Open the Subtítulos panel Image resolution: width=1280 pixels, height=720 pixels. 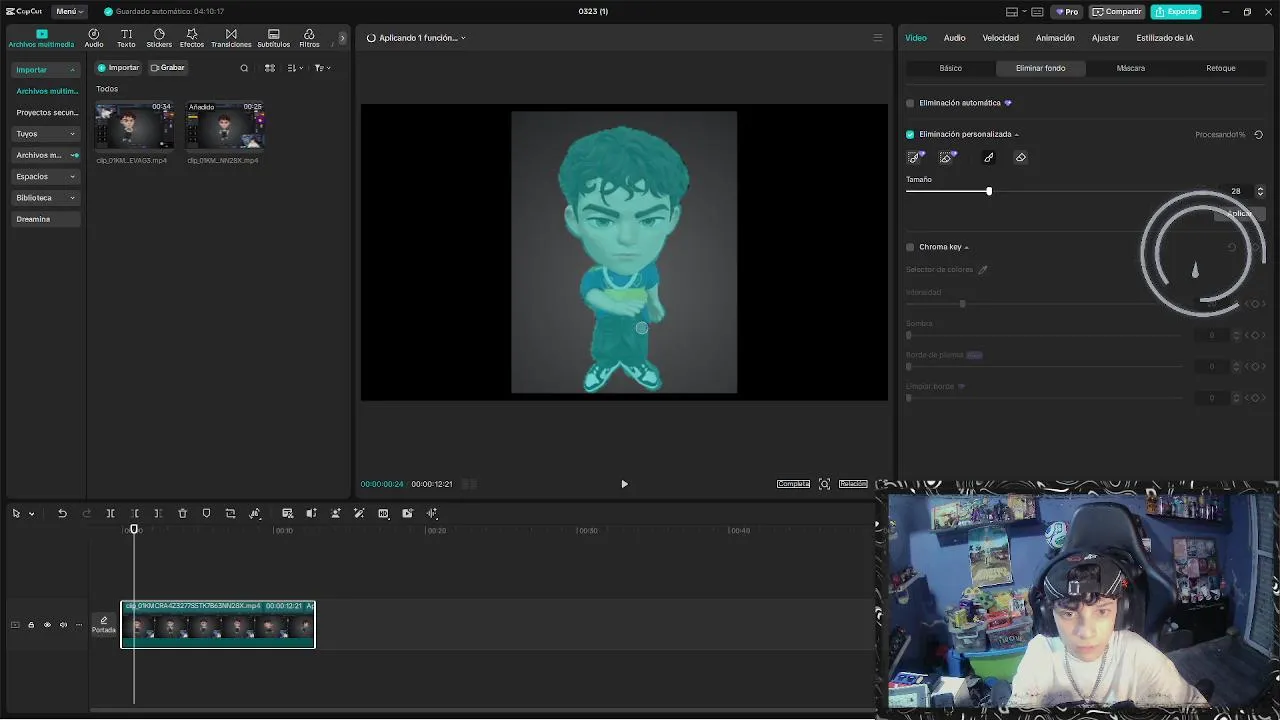(274, 38)
